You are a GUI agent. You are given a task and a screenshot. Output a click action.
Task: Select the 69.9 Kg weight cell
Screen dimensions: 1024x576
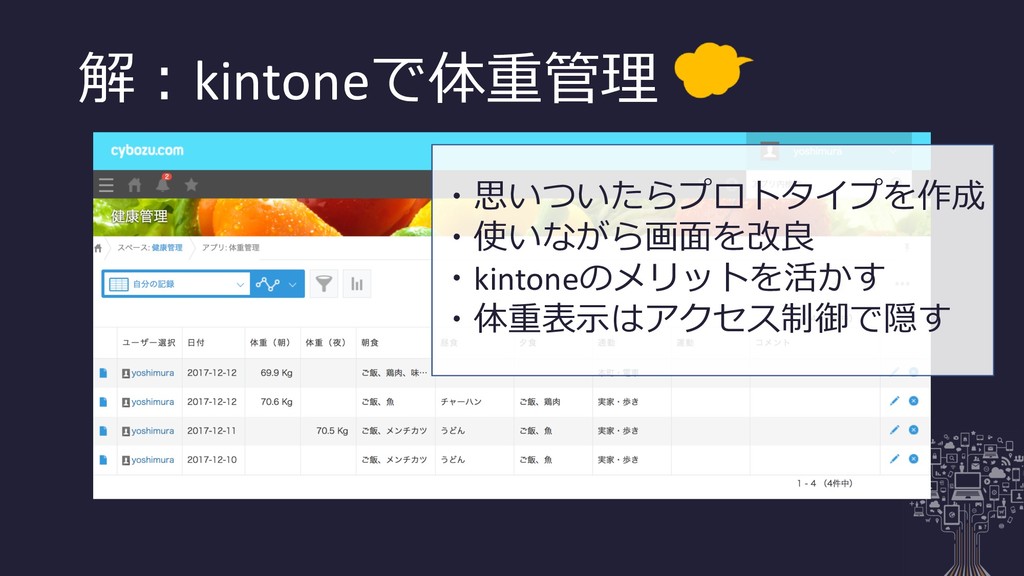coord(272,373)
